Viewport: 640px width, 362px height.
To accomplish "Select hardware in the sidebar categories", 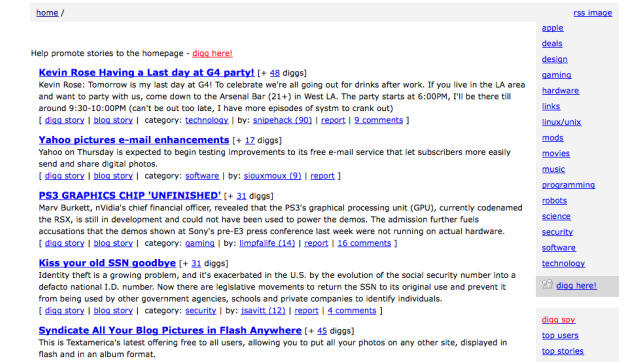I will pos(560,91).
